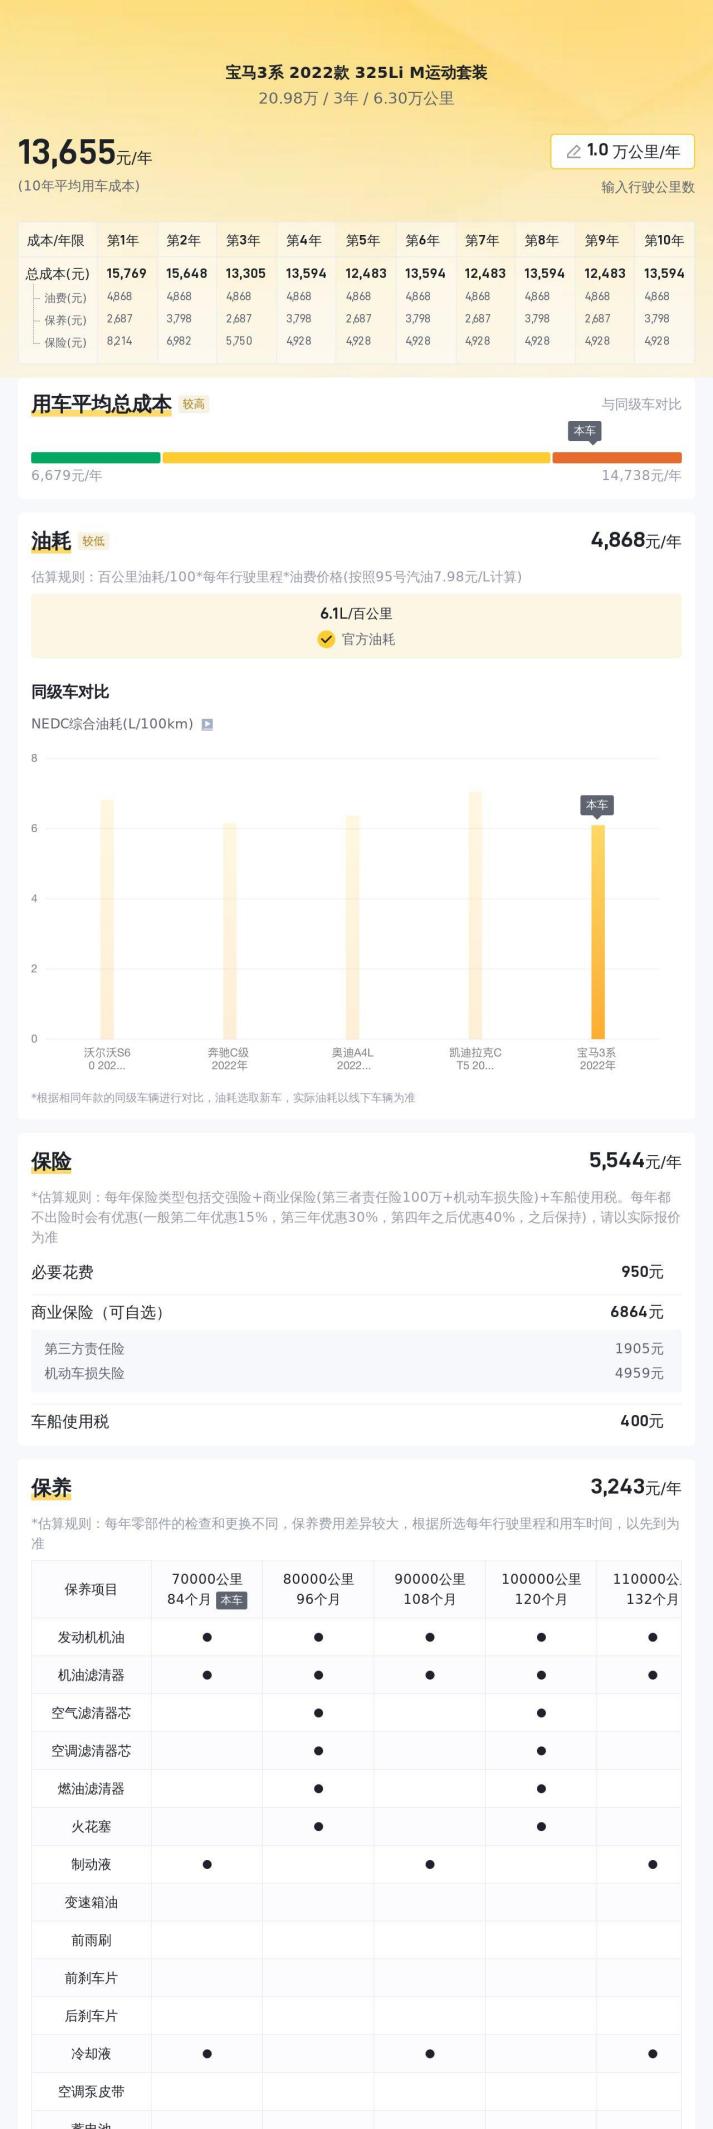Click the 输入行驶公里数 hint text
The width and height of the screenshot is (713, 2129).
[647, 187]
